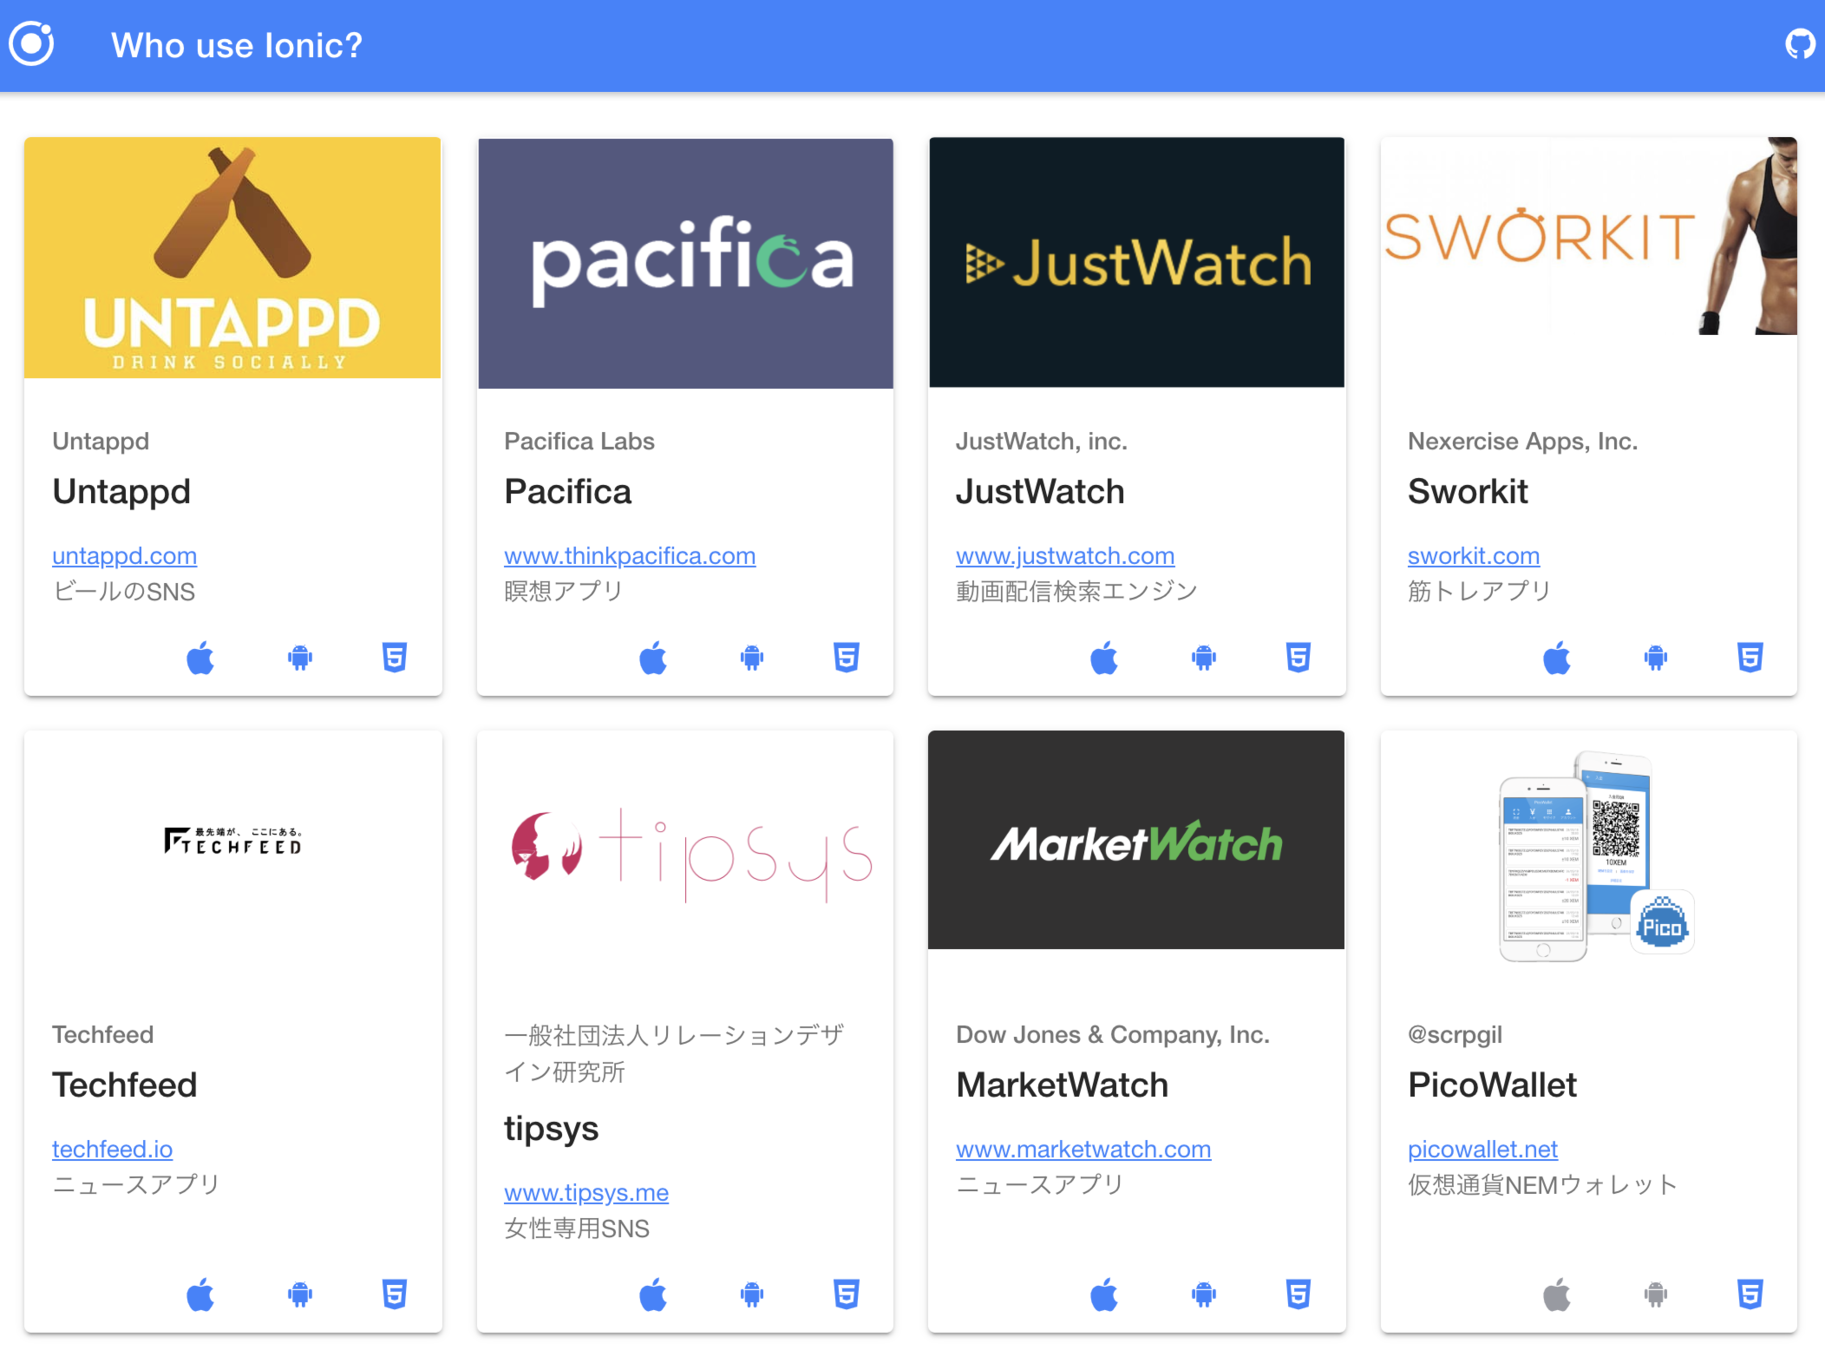Click Android icon on JustWatch card
Screen dimensions: 1825x1350
(x=1204, y=658)
